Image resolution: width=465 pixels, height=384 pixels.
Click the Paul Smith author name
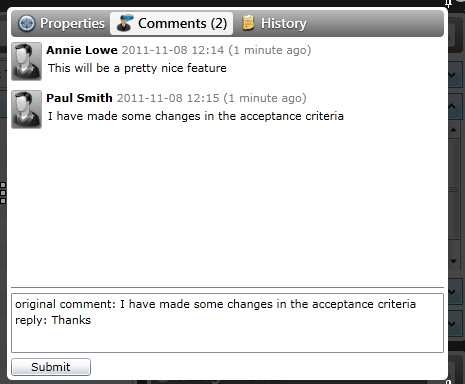(x=79, y=98)
